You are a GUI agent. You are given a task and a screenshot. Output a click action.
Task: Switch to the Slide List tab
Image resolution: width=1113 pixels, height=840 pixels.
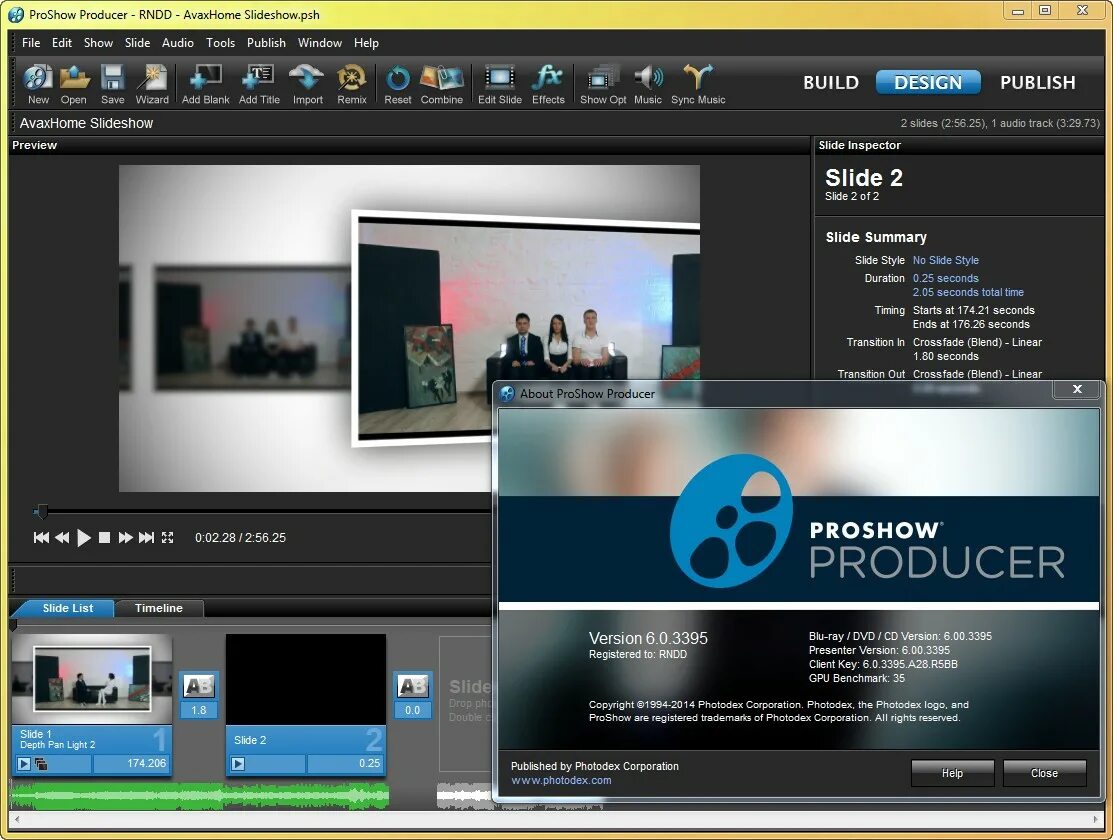[67, 608]
